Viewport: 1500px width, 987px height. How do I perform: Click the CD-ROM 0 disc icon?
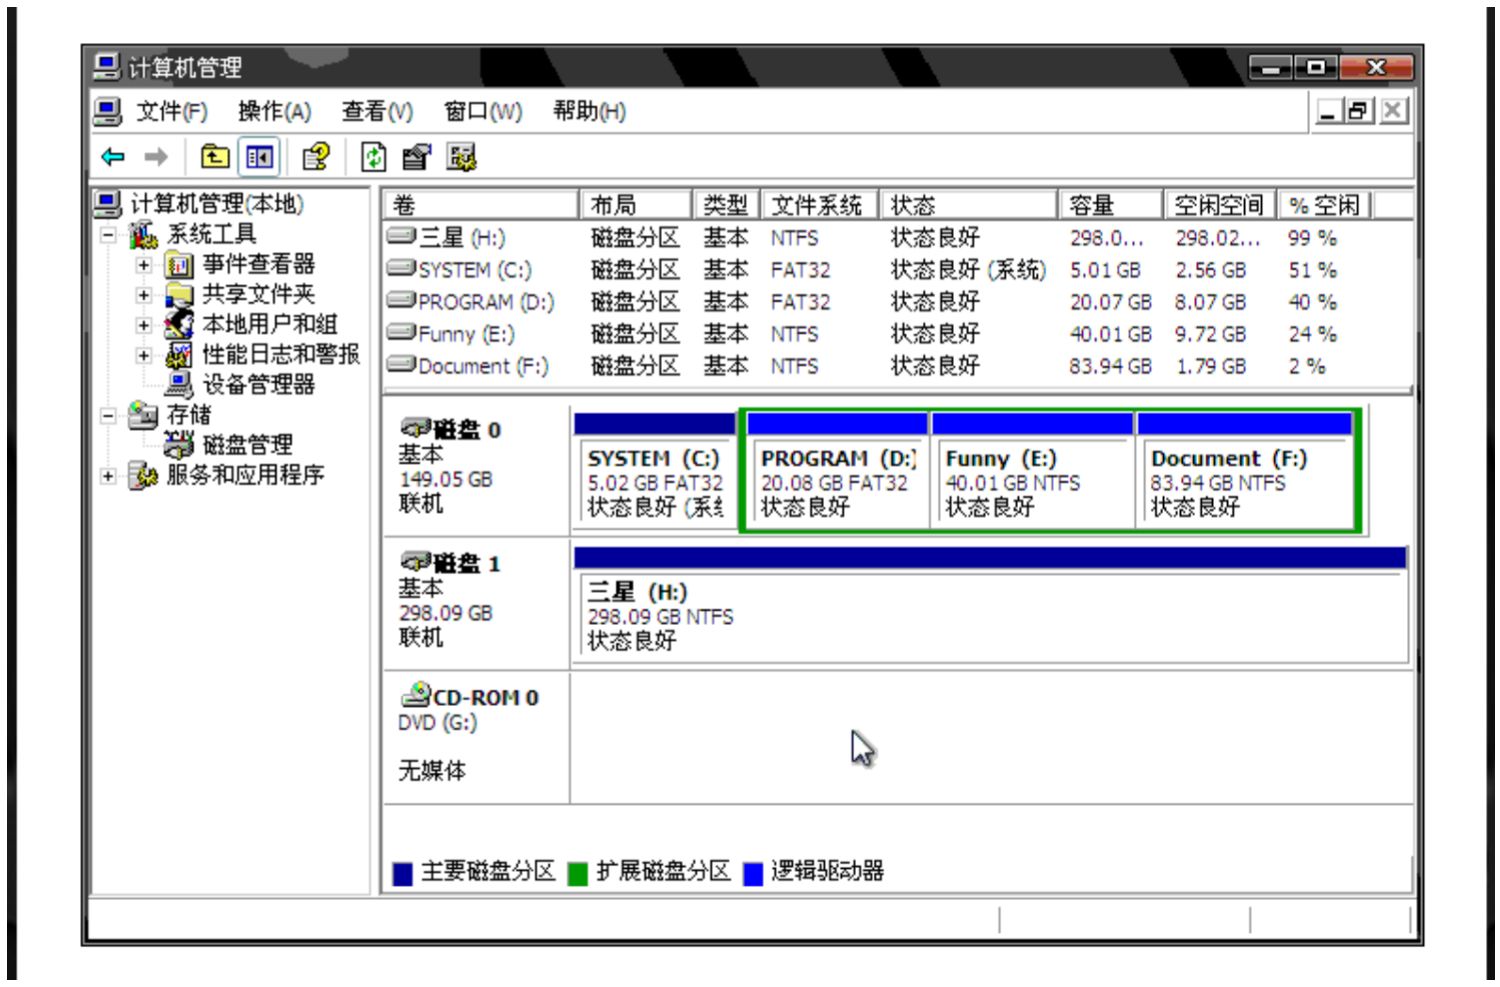(x=416, y=695)
